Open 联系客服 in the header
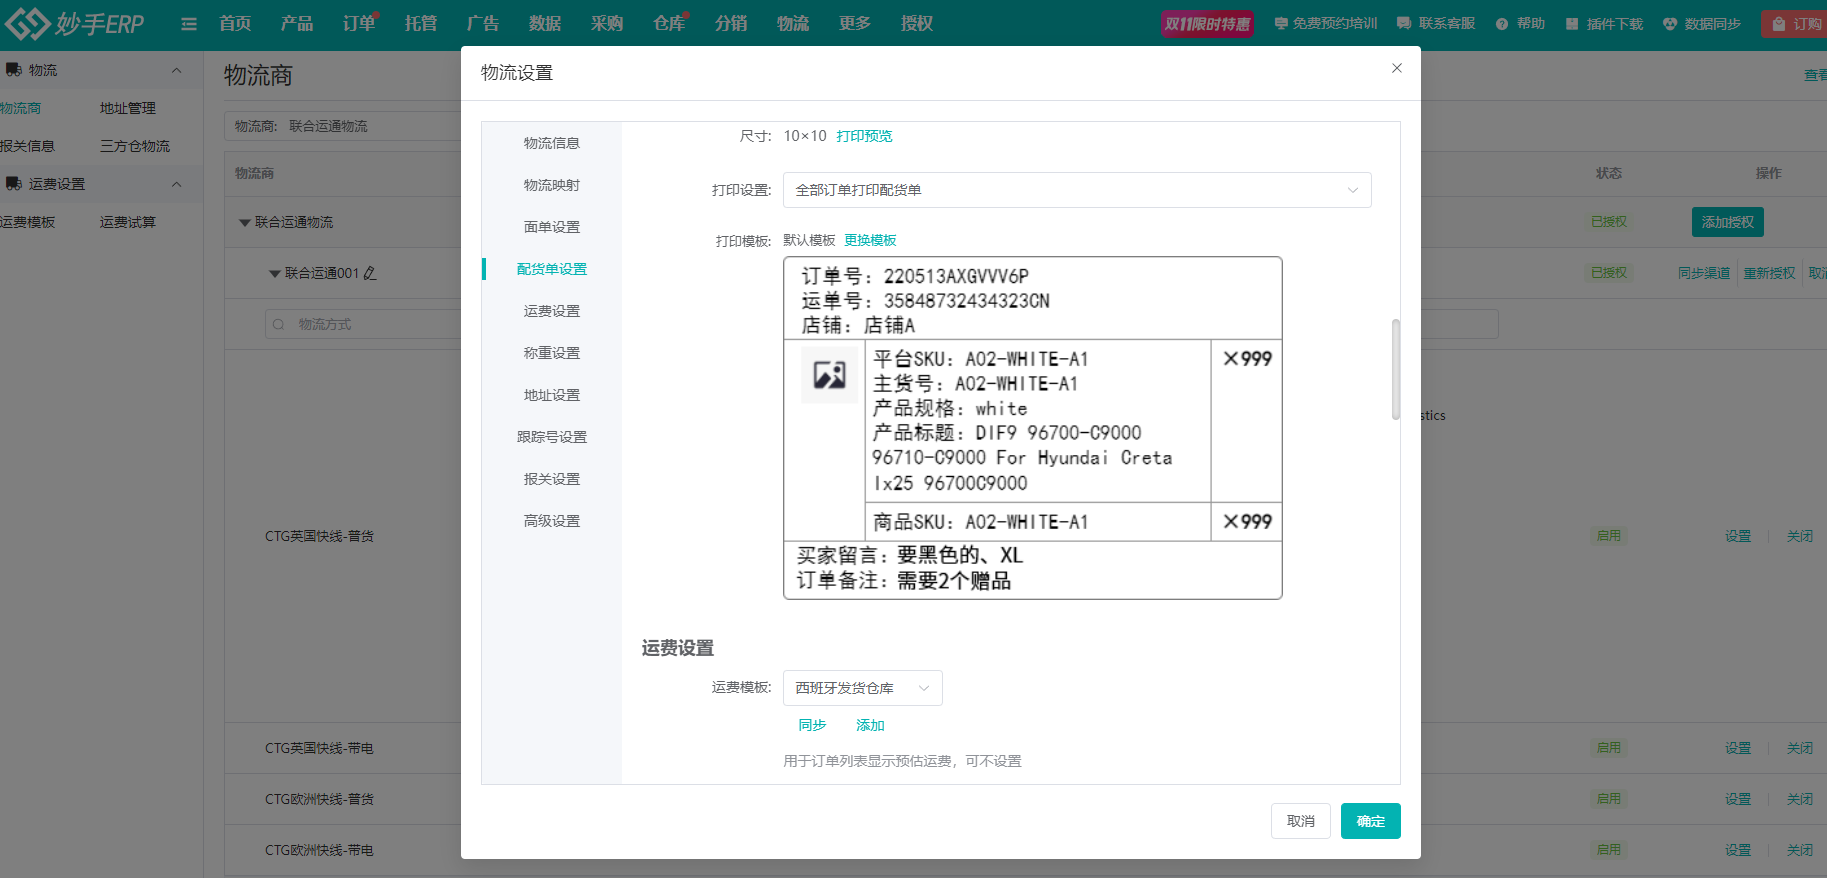Viewport: 1827px width, 878px height. [1436, 24]
